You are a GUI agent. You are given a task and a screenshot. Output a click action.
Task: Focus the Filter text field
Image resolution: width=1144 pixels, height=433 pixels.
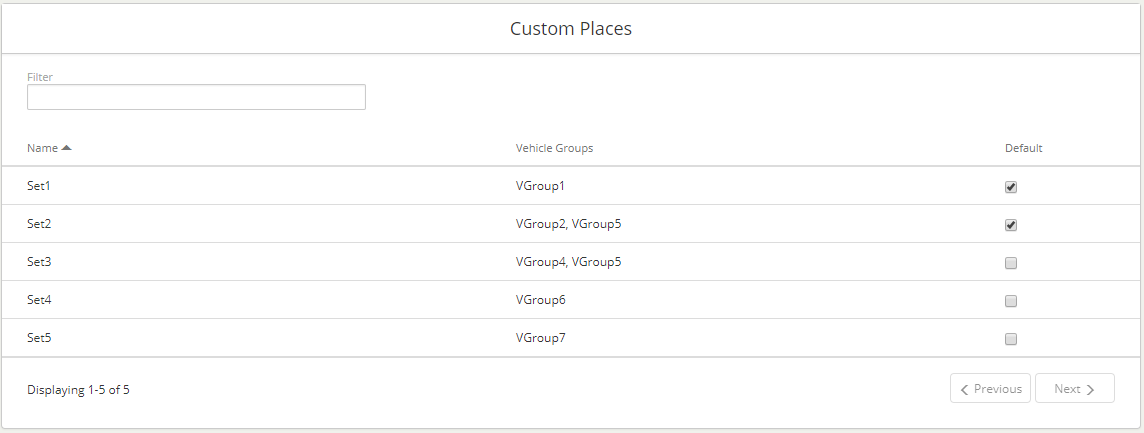(x=196, y=97)
